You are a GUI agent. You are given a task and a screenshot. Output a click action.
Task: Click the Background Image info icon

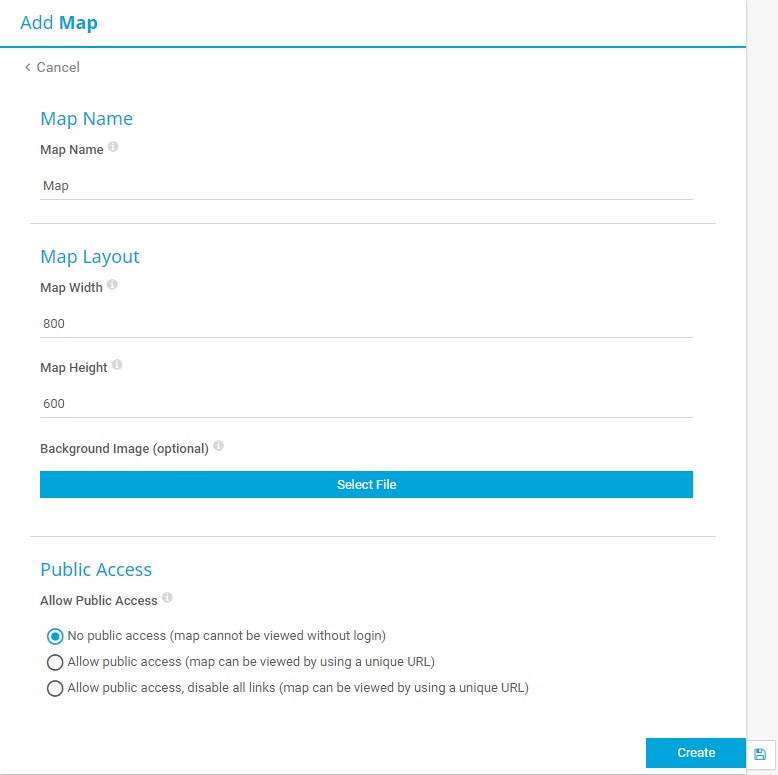(218, 446)
